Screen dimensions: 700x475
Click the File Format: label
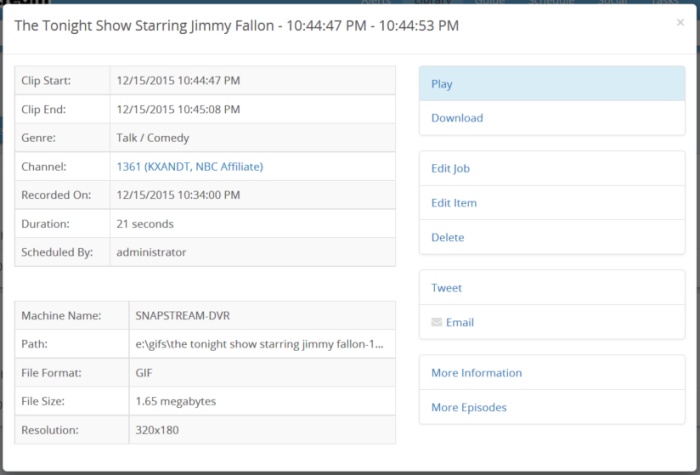51,373
